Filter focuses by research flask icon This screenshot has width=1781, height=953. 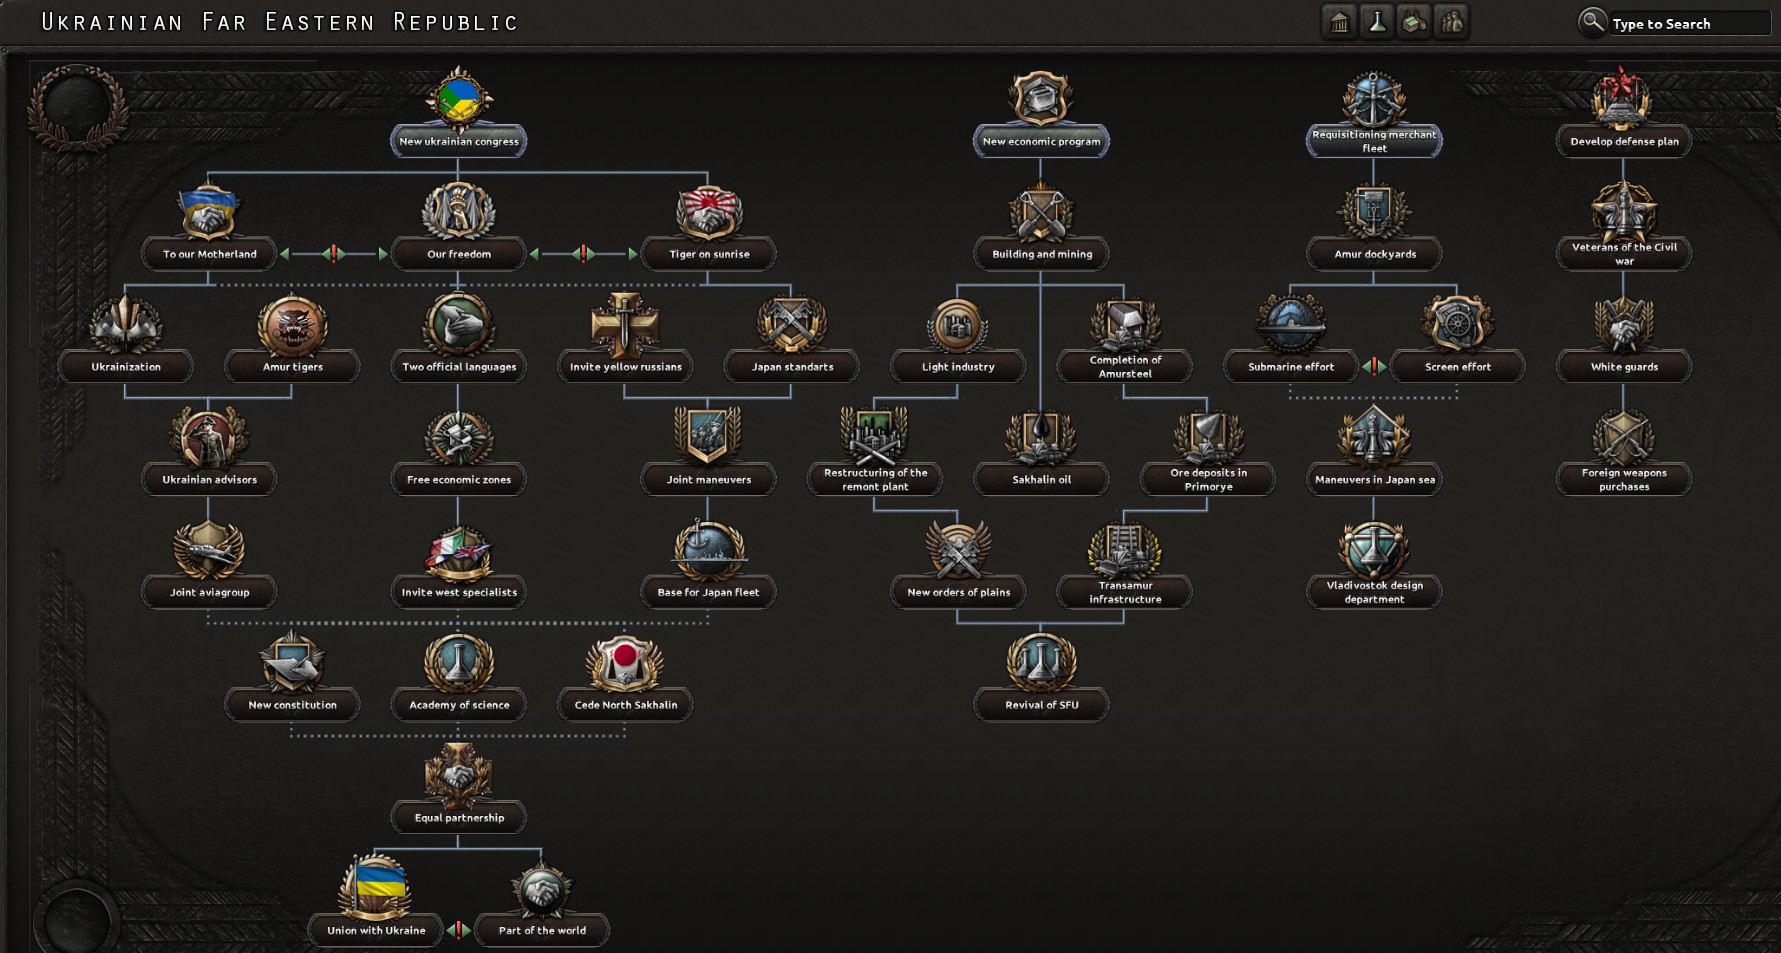click(x=1377, y=22)
